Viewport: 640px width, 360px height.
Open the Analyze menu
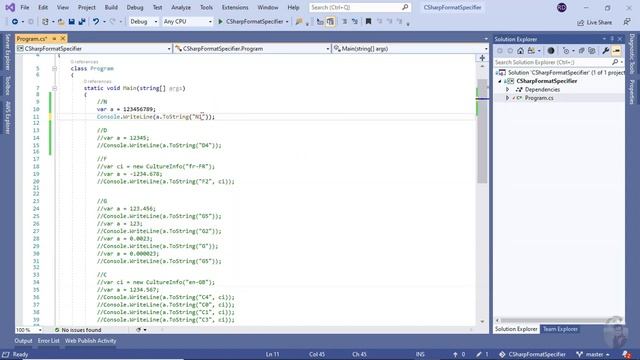[181, 7]
